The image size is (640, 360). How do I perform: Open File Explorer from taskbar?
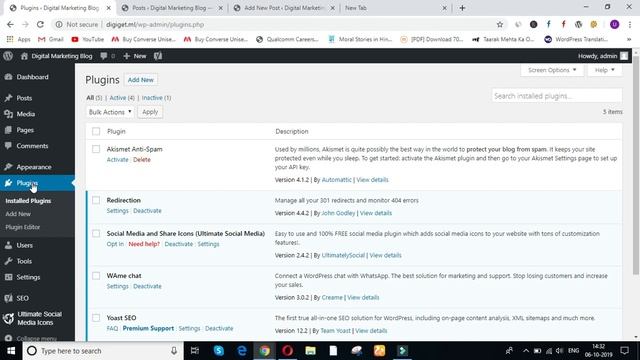[x=310, y=351]
